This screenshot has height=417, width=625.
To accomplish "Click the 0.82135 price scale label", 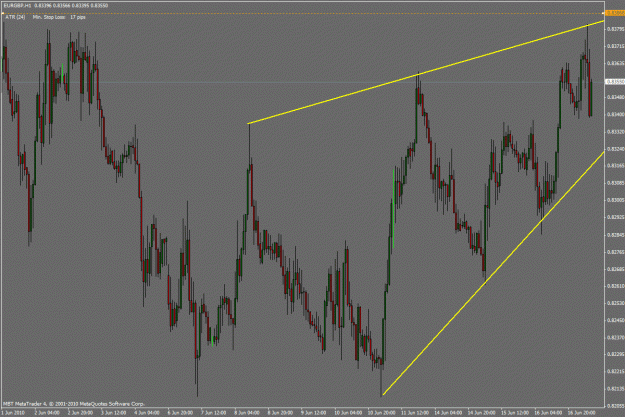I will click(615, 388).
